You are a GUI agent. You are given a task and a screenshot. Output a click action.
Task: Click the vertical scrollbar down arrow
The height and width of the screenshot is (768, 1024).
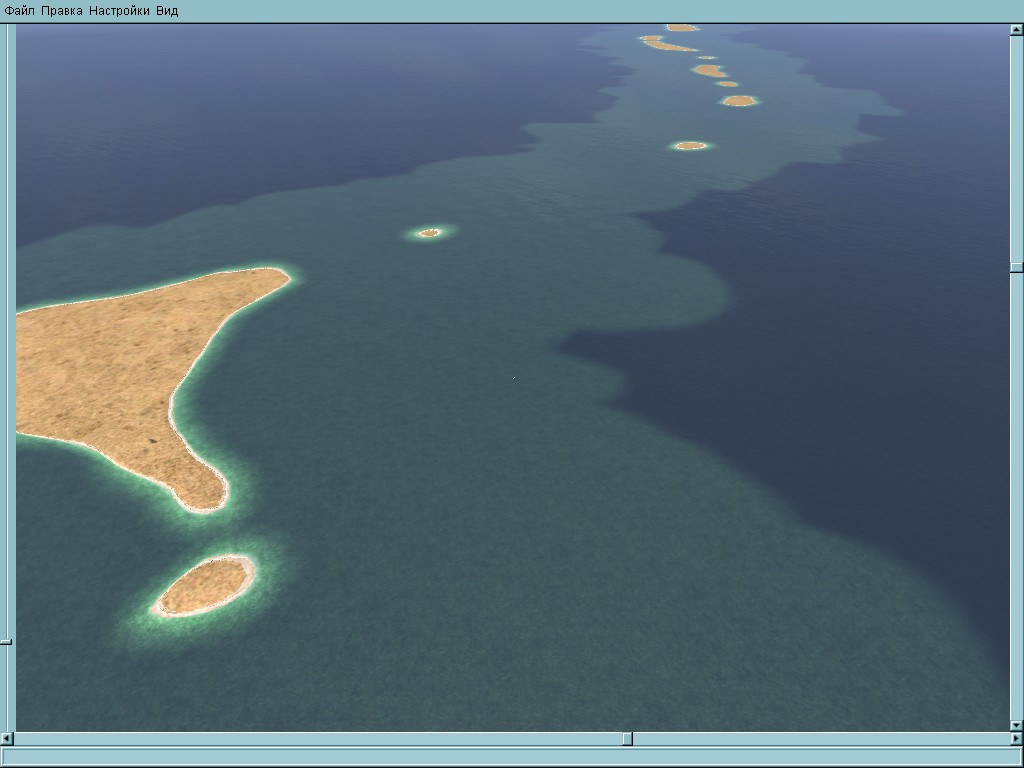coord(1017,726)
